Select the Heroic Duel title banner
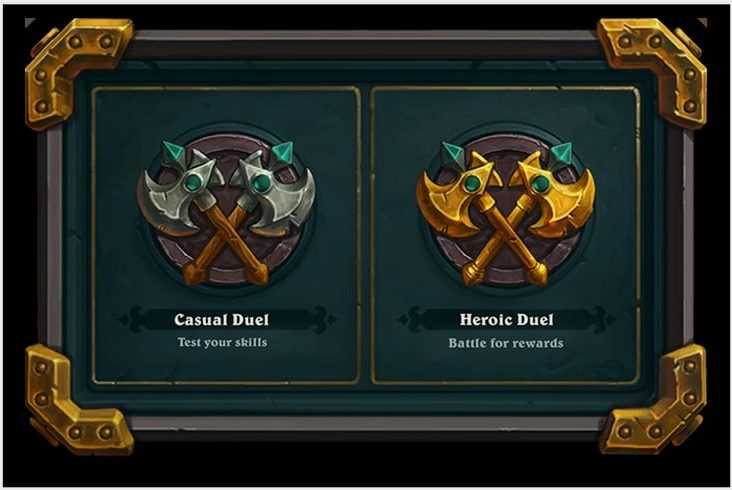732x490 pixels. tap(507, 320)
